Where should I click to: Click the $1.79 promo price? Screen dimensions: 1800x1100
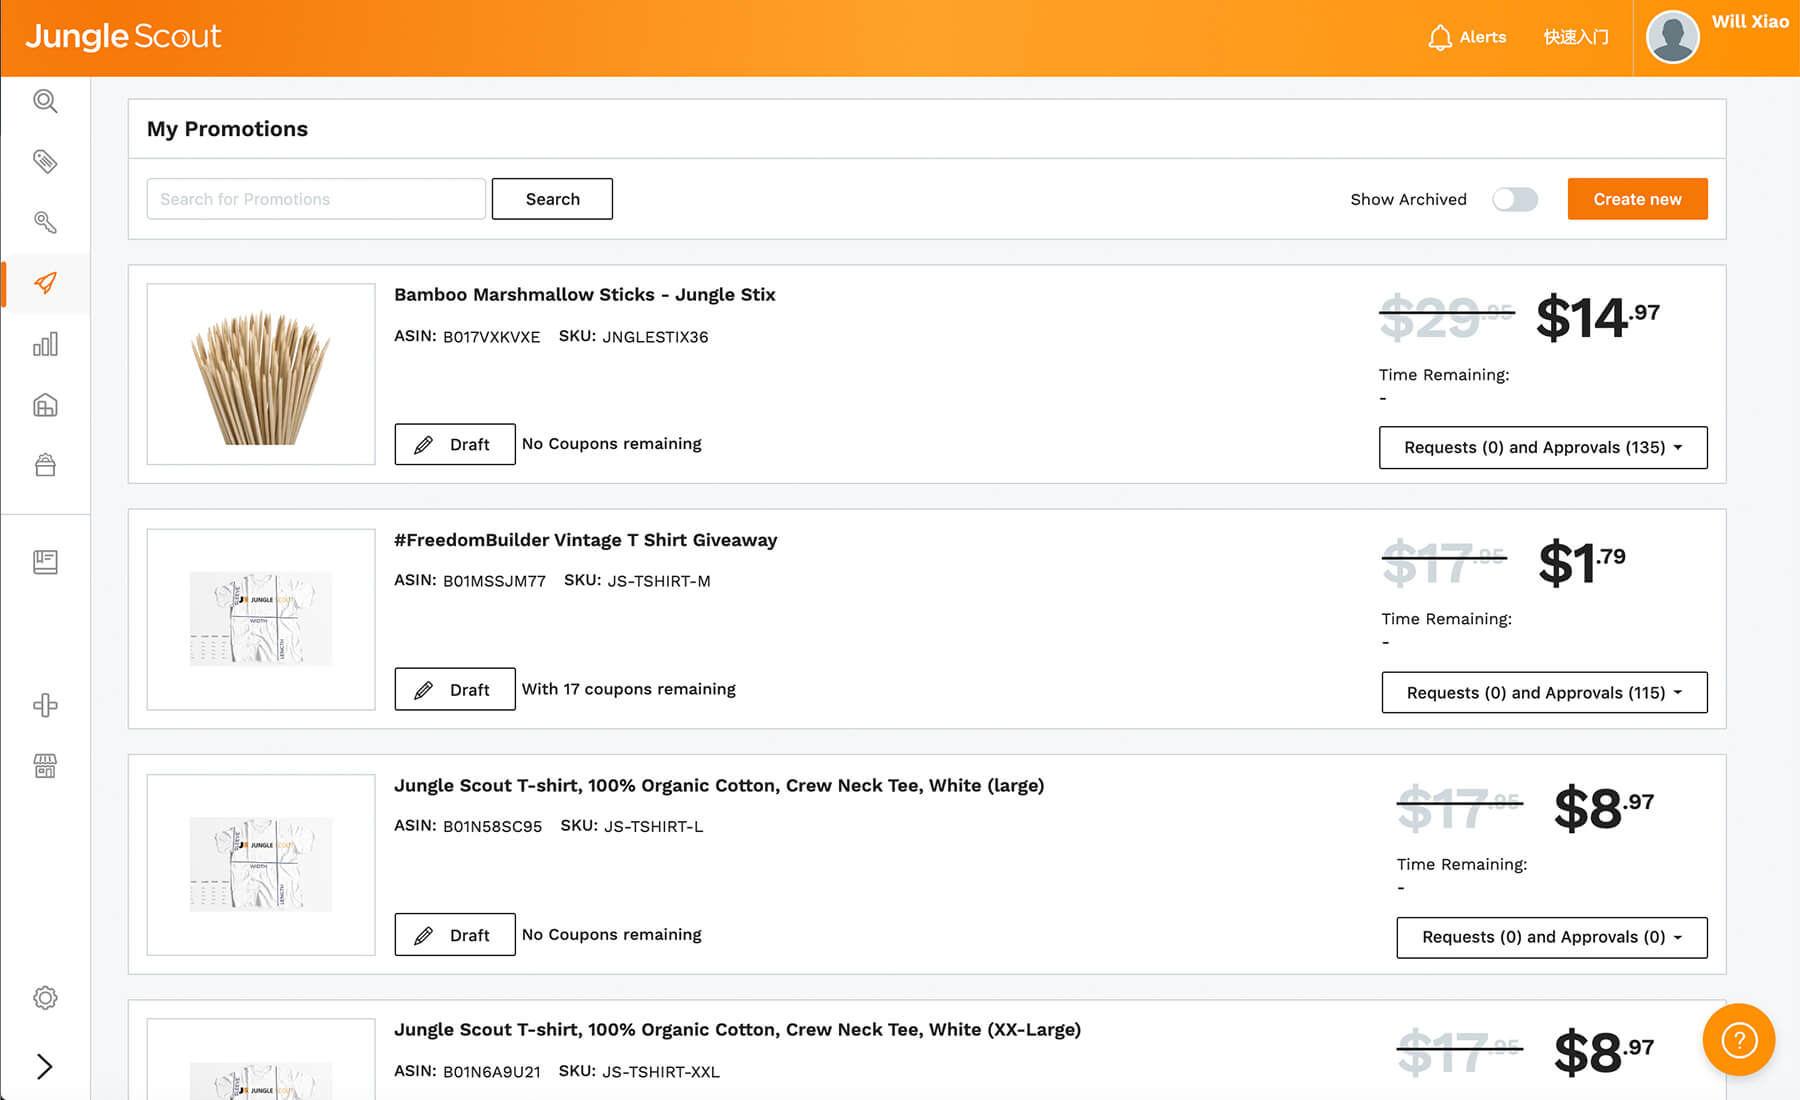coord(1582,563)
